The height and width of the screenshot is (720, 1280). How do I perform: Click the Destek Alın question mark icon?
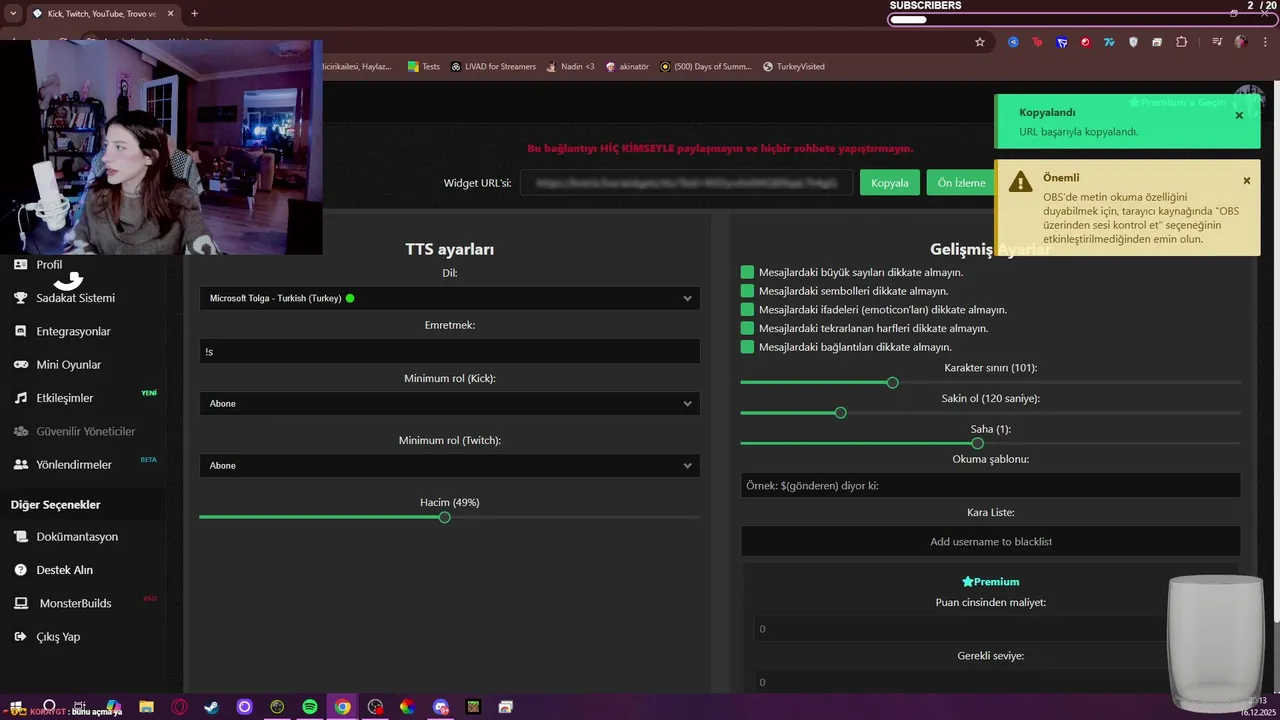tap(20, 570)
